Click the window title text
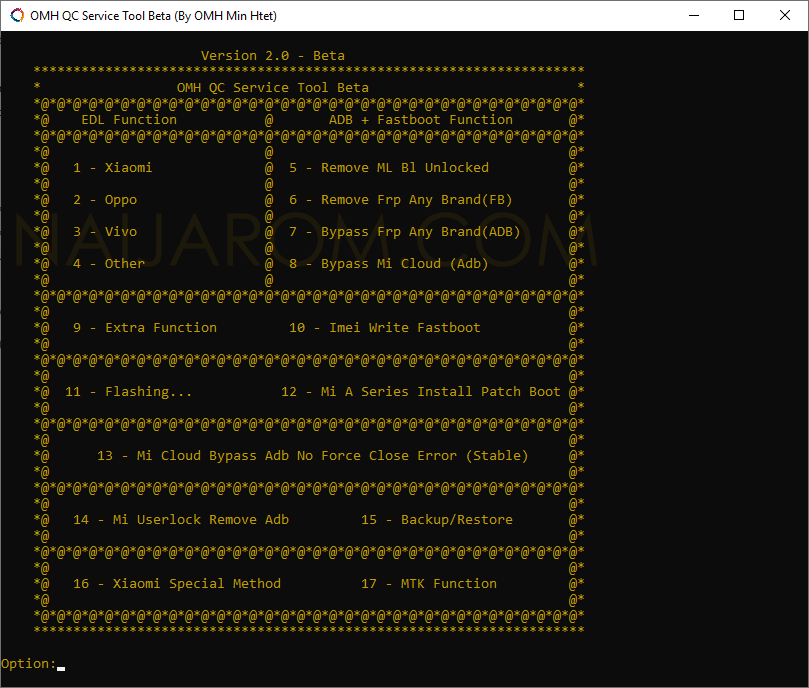The width and height of the screenshot is (809, 688). pos(153,16)
